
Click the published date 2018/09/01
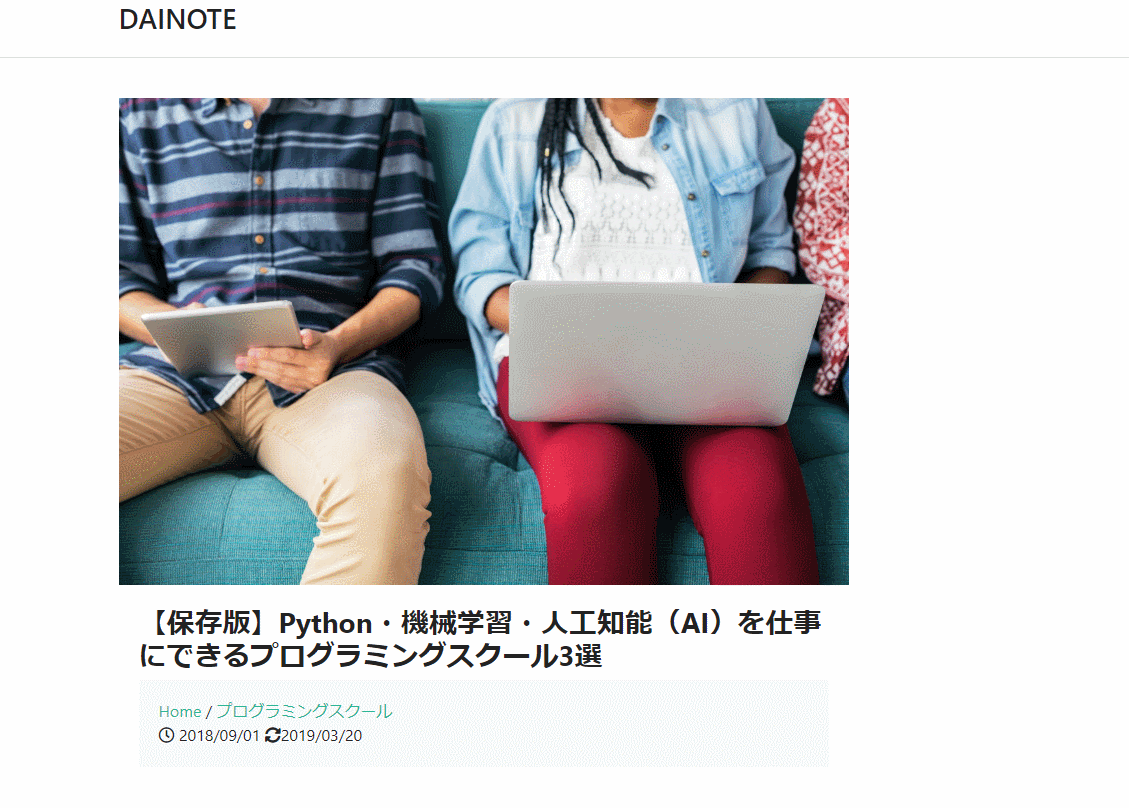[x=219, y=735]
